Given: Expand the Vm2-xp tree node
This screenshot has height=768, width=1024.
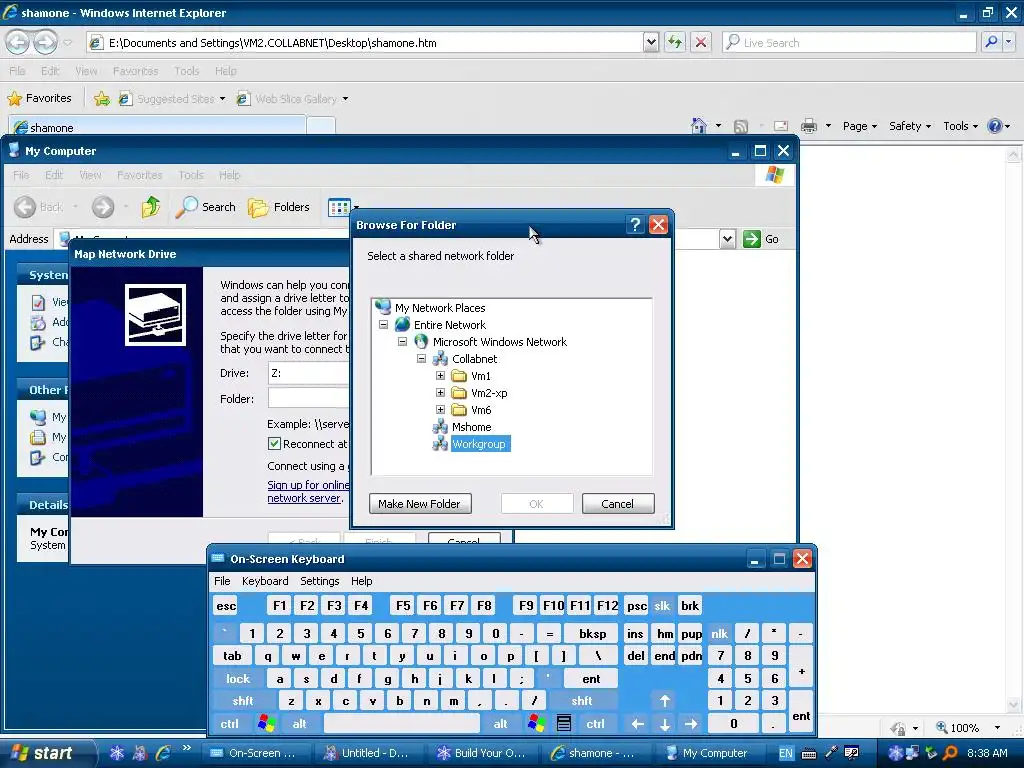Looking at the screenshot, I should click(x=440, y=392).
